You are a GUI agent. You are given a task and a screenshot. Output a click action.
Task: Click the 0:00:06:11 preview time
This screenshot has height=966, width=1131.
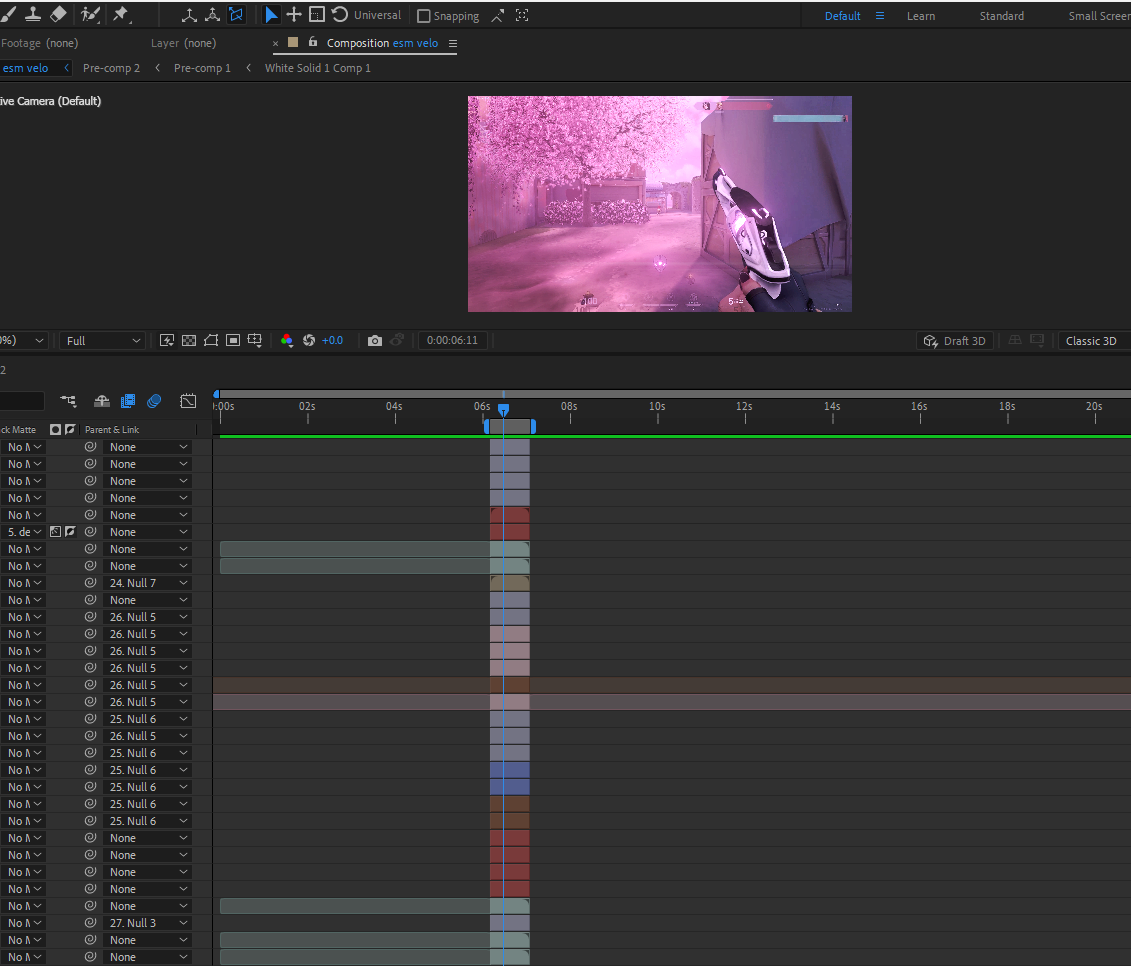click(x=452, y=341)
